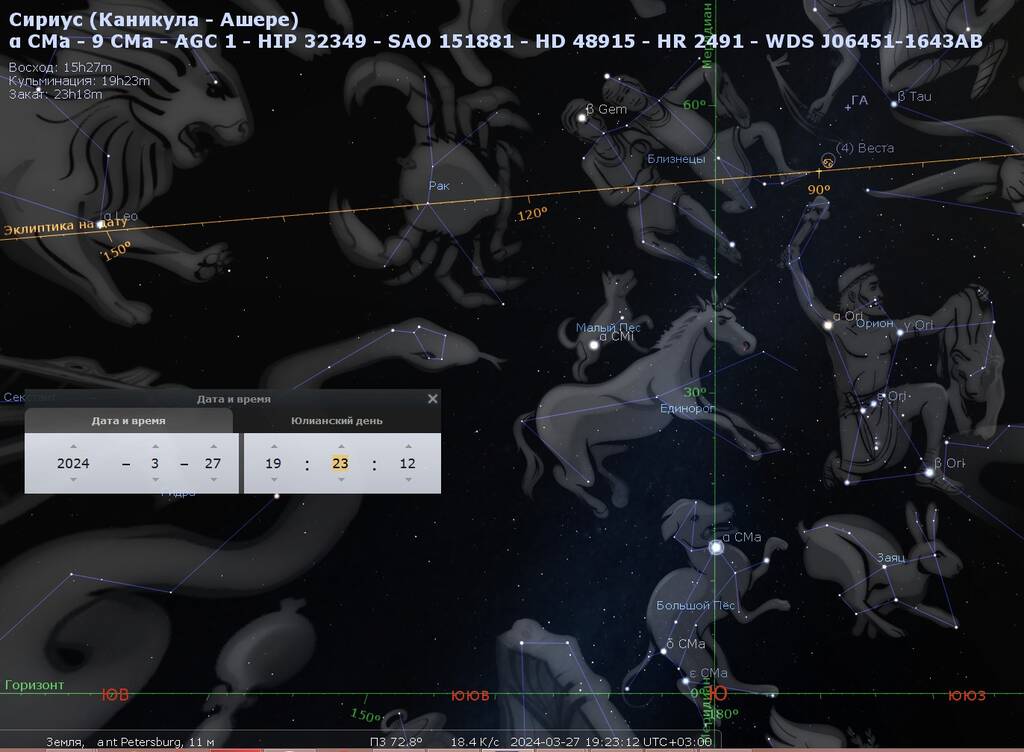Select Betelgeuse (α Ori) star
Screen dimensions: 1024x752
tap(827, 324)
